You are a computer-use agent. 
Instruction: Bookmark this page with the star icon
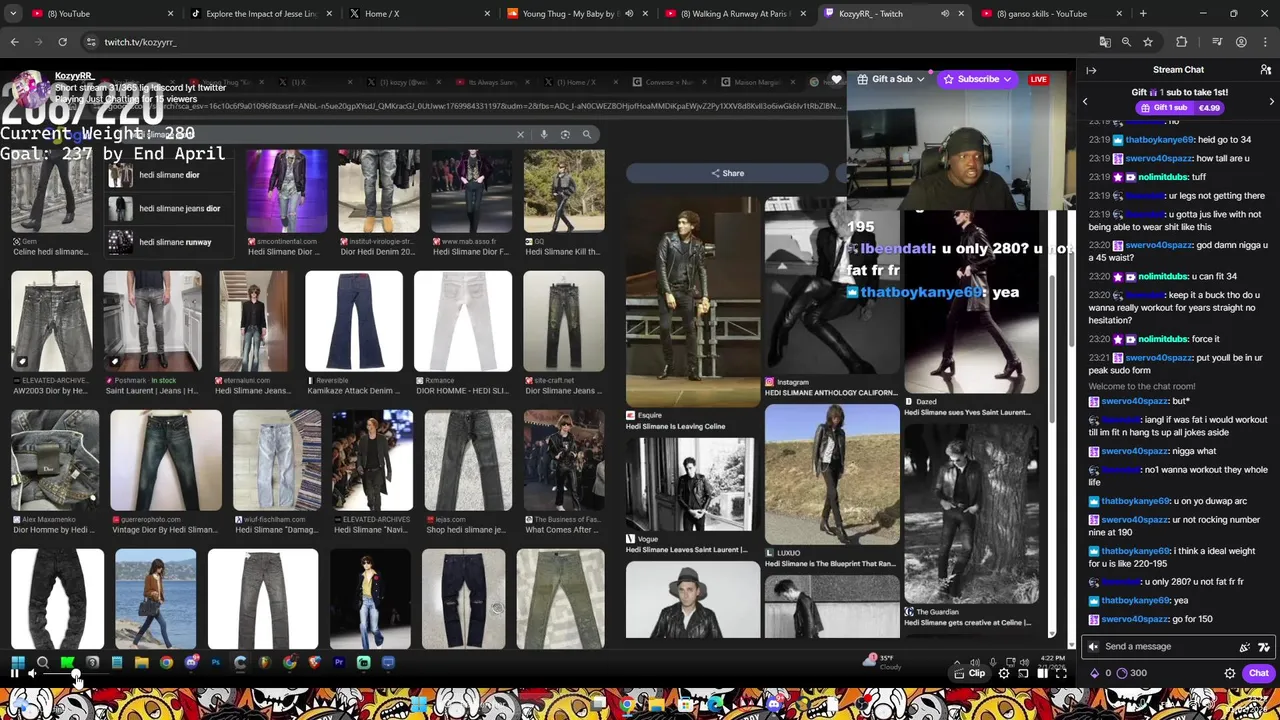click(x=1148, y=42)
